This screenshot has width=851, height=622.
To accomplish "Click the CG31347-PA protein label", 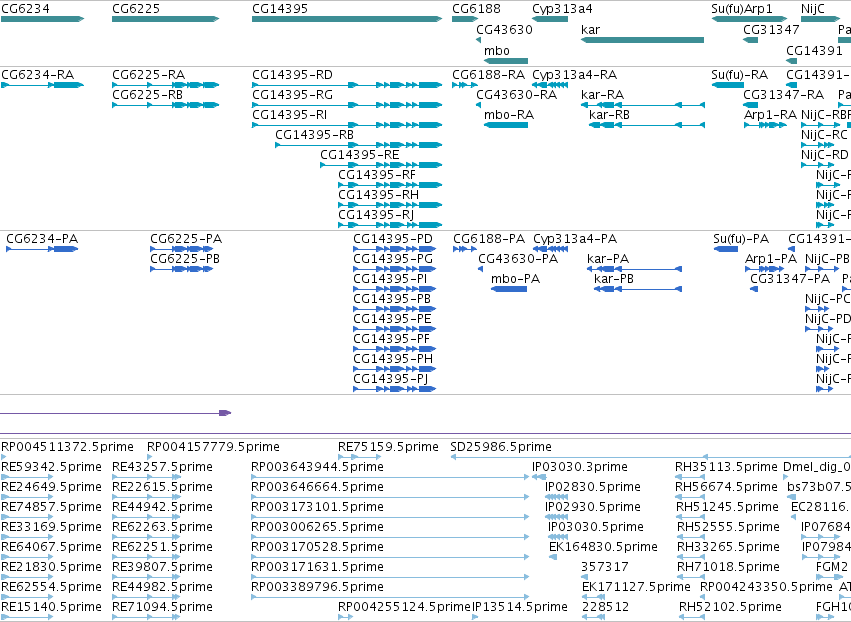I will pos(790,279).
